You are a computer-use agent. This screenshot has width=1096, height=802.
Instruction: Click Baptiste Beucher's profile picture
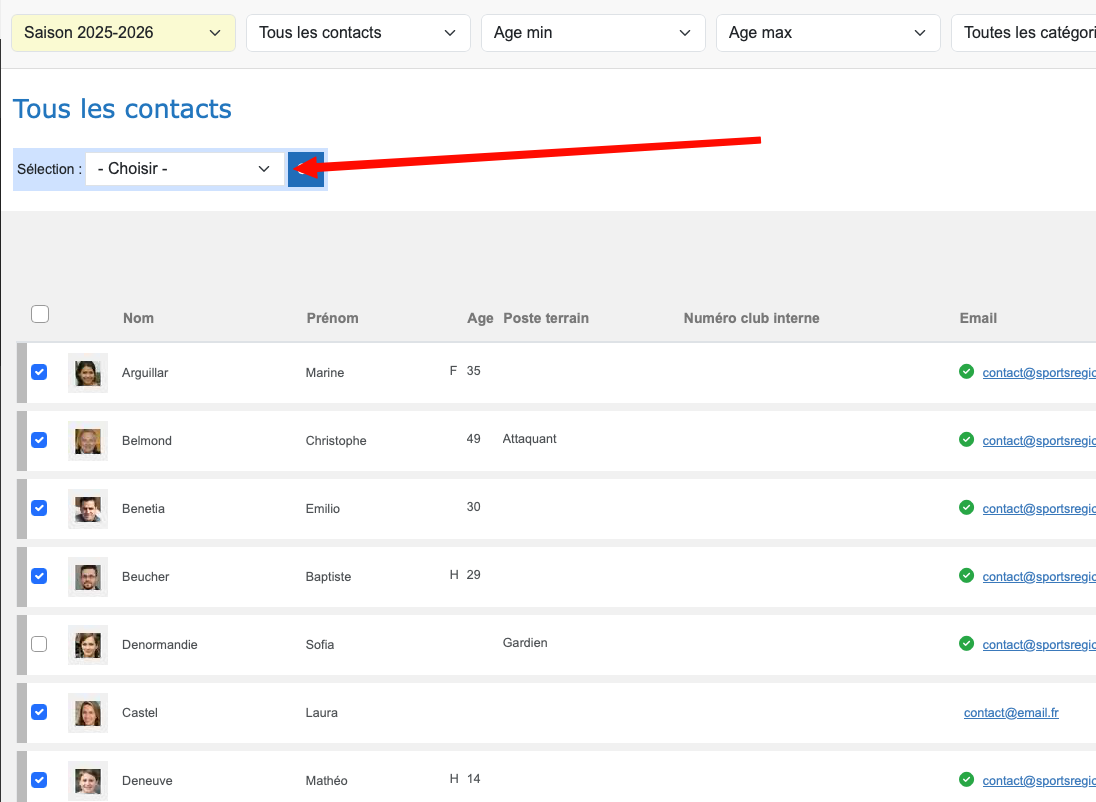click(x=88, y=577)
